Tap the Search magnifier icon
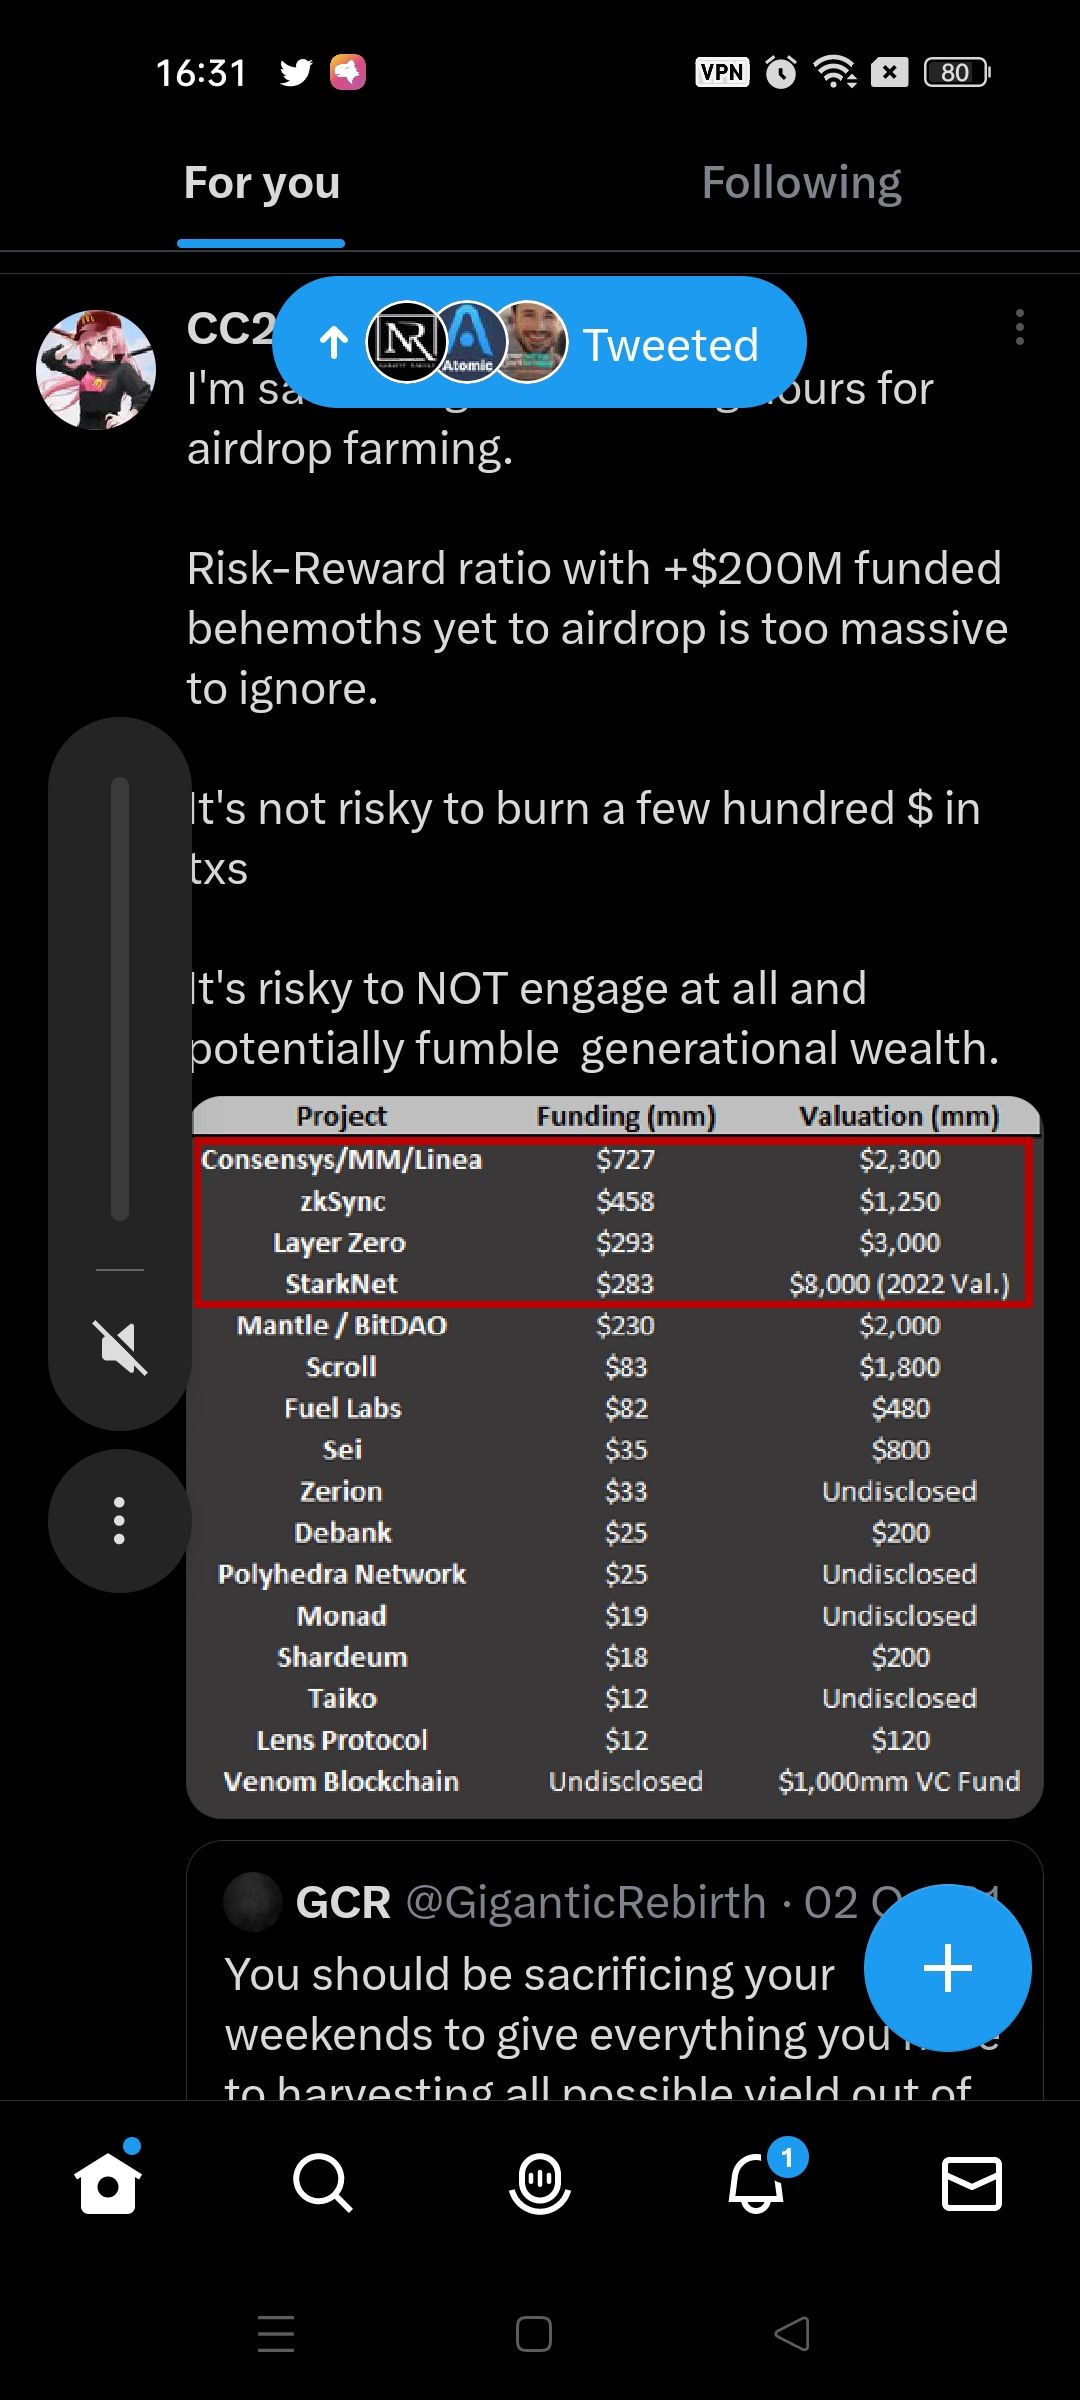 [322, 2182]
